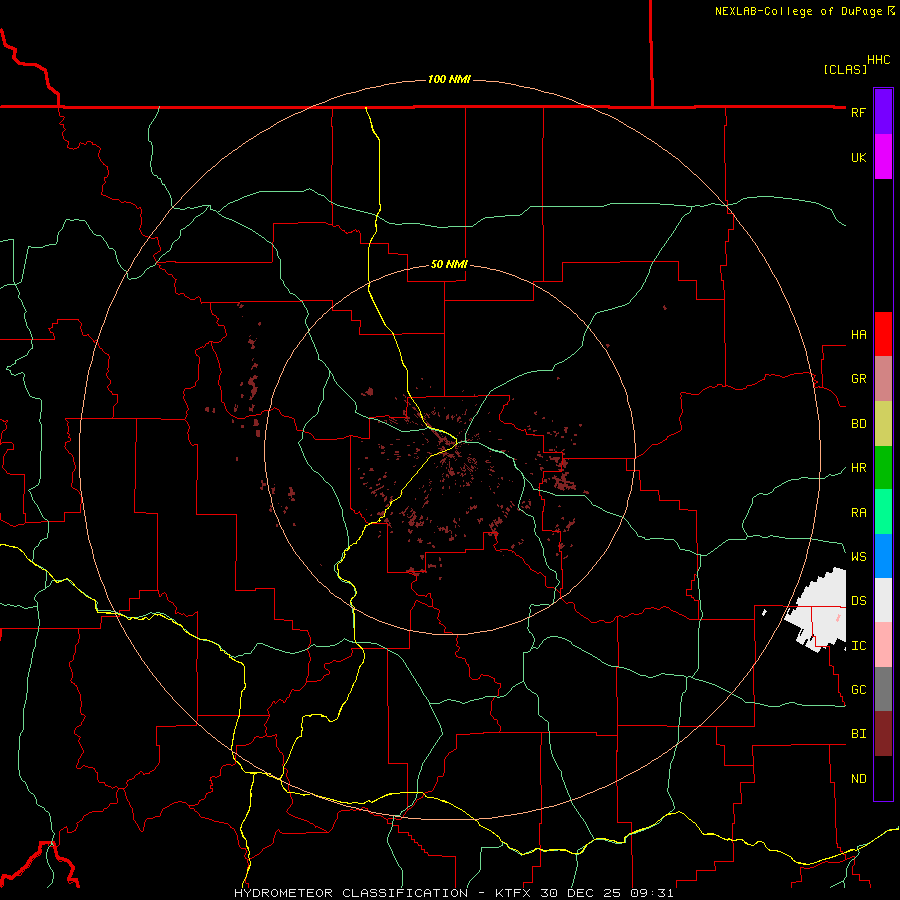Click the "HHC" product code text
900x900 pixels.
click(878, 60)
